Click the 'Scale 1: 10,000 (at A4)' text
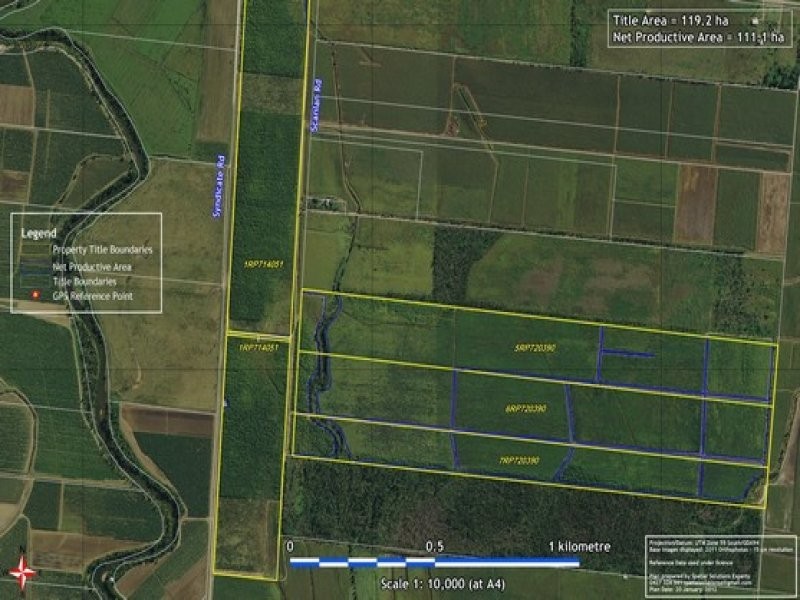This screenshot has height=600, width=800. coord(443,584)
